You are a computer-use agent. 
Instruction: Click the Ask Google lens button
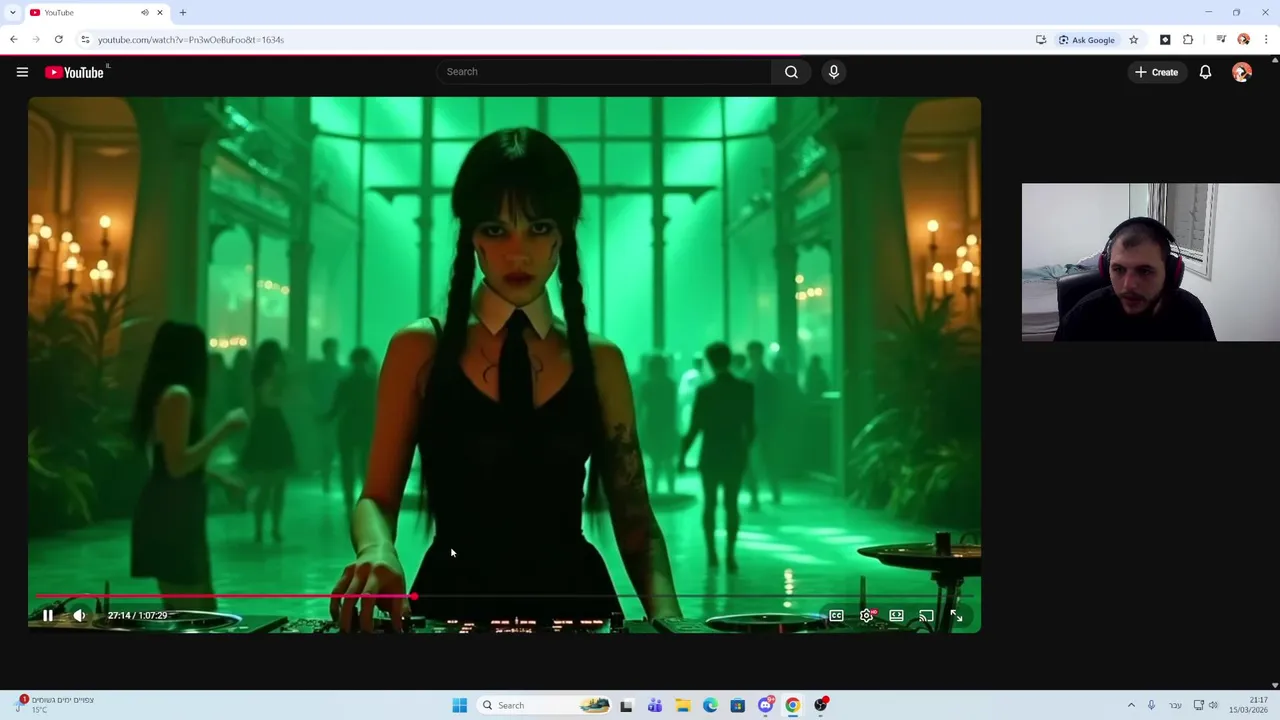(1087, 40)
